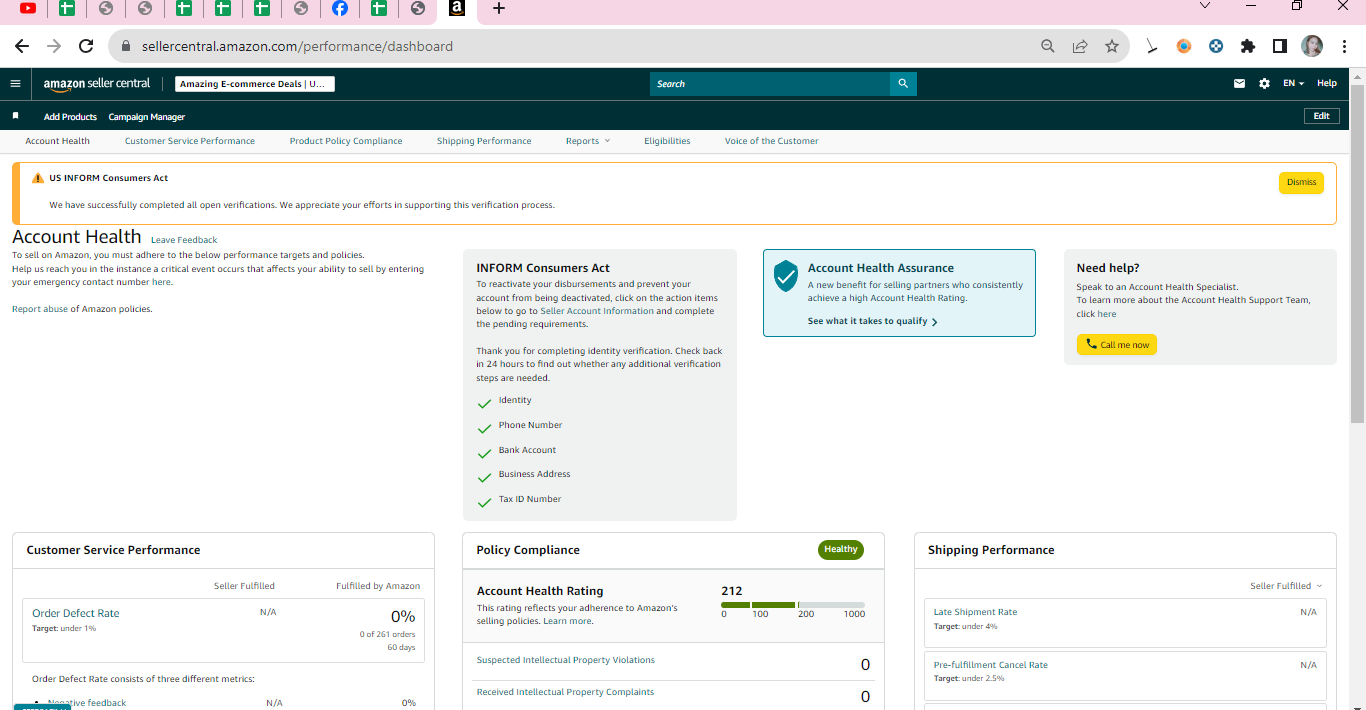Click the search magnifier button
The width and height of the screenshot is (1366, 710).
[903, 84]
